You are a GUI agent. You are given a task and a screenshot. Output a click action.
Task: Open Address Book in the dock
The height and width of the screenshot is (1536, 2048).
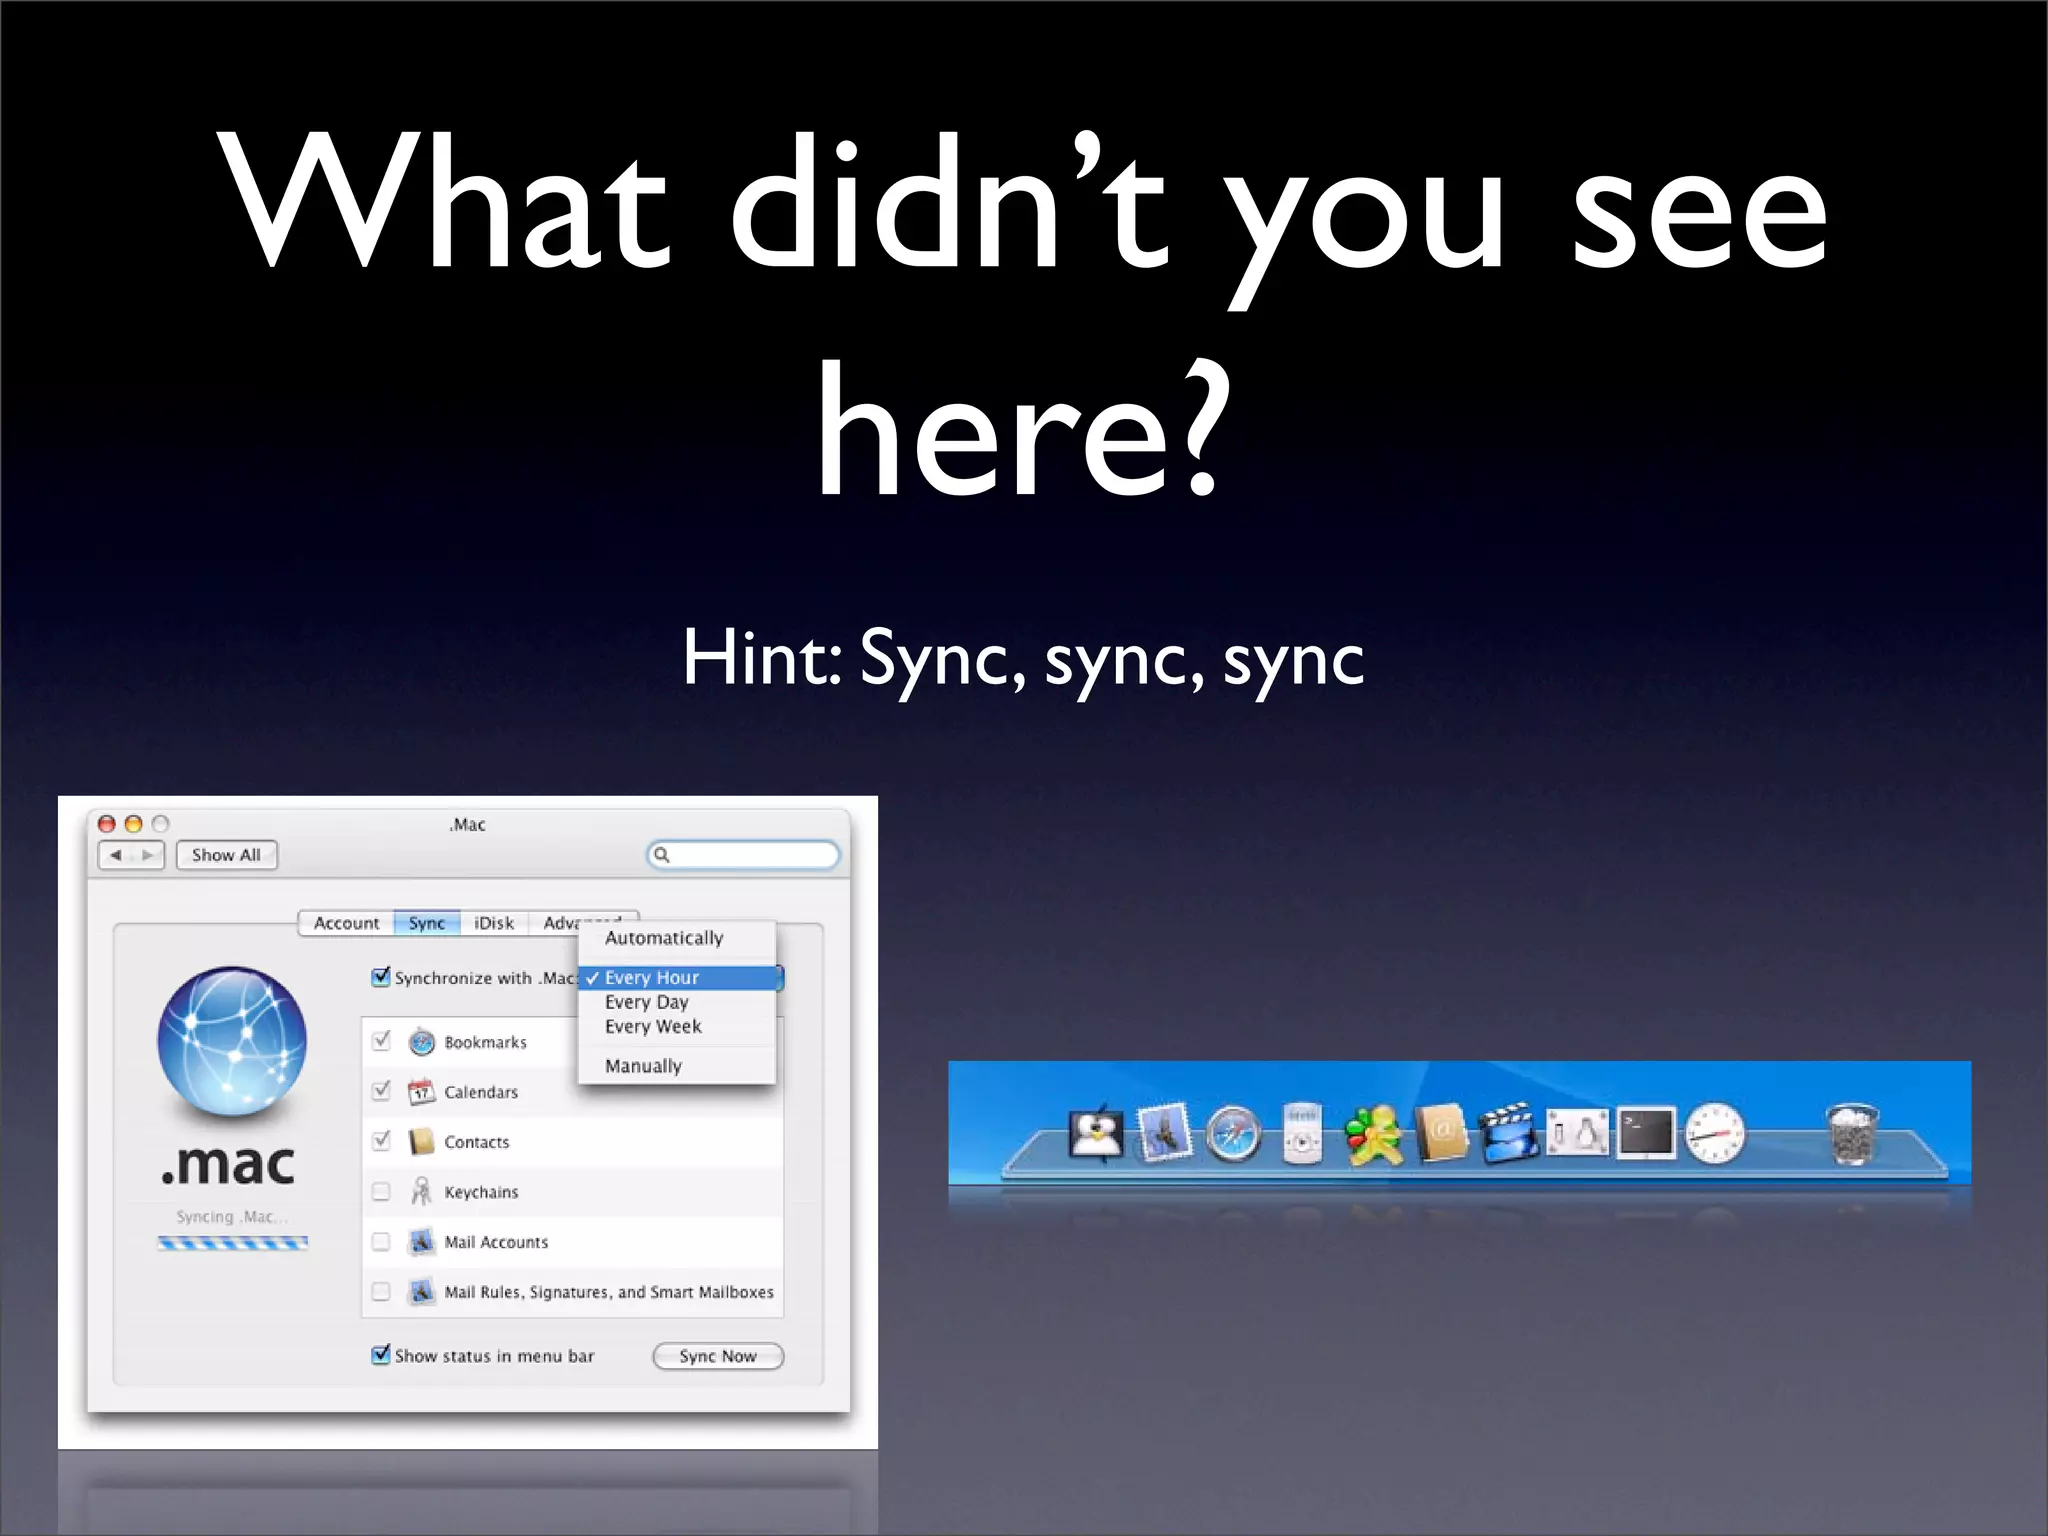(1440, 1134)
